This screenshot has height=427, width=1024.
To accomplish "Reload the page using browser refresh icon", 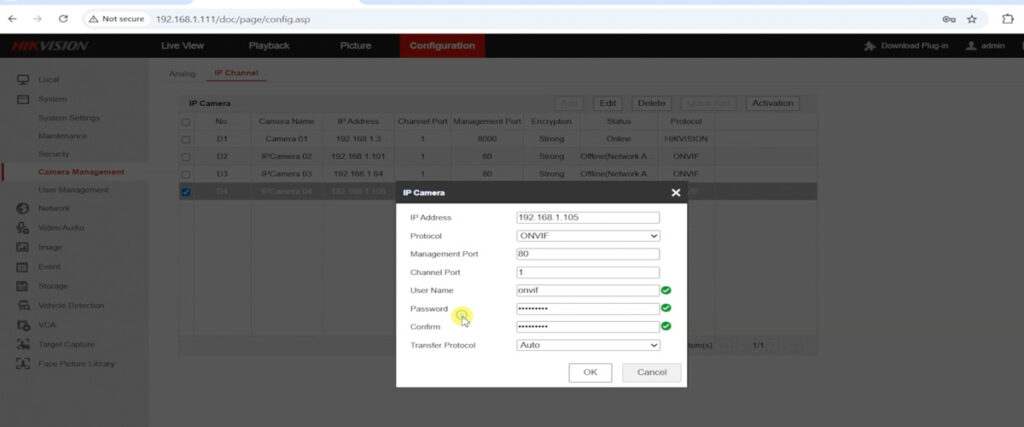I will point(63,19).
